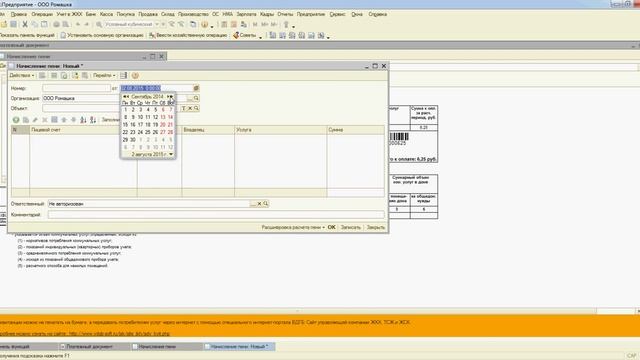Click the Советы icon in toolbar
The width and height of the screenshot is (640, 360).
click(236, 36)
